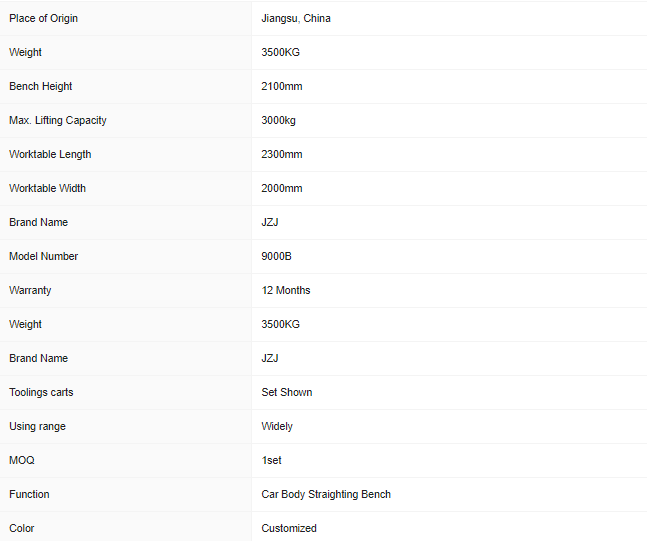Click the Using range label
Image resolution: width=647 pixels, height=541 pixels.
[37, 426]
